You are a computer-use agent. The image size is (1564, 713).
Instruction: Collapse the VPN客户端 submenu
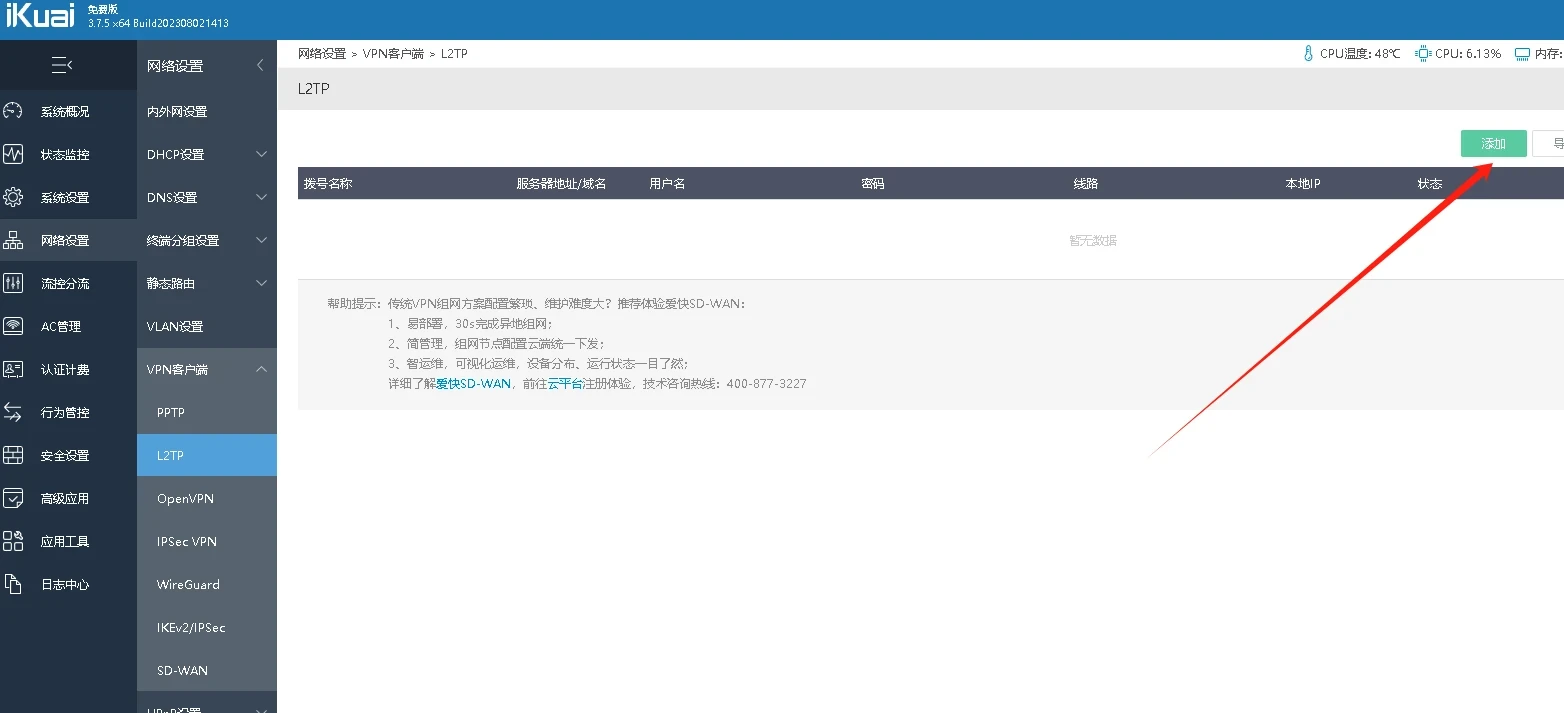tap(206, 369)
